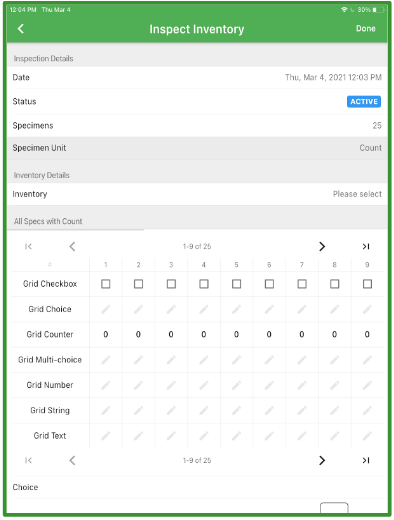Jump to last page in bottom pager
Viewport: 394px width, 520px height.
tap(366, 460)
